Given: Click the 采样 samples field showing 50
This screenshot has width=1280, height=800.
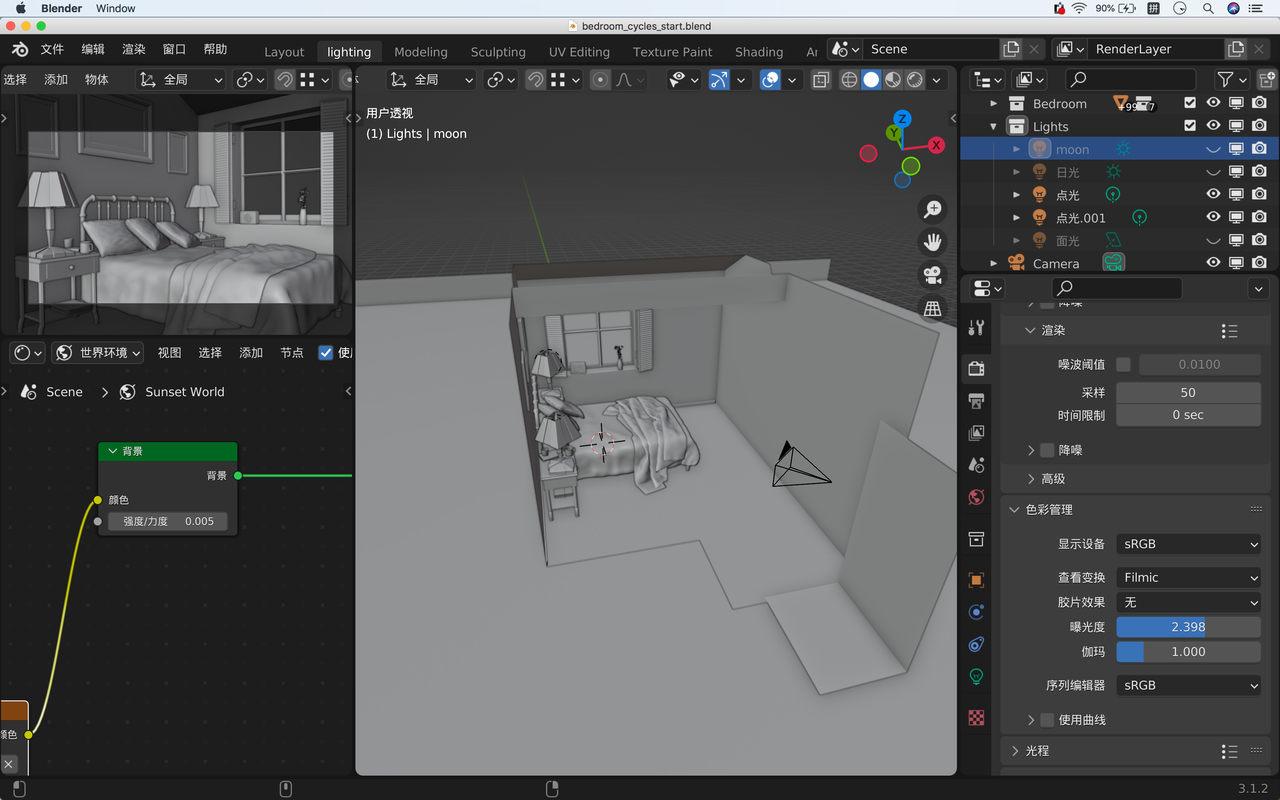Looking at the screenshot, I should tap(1188, 393).
